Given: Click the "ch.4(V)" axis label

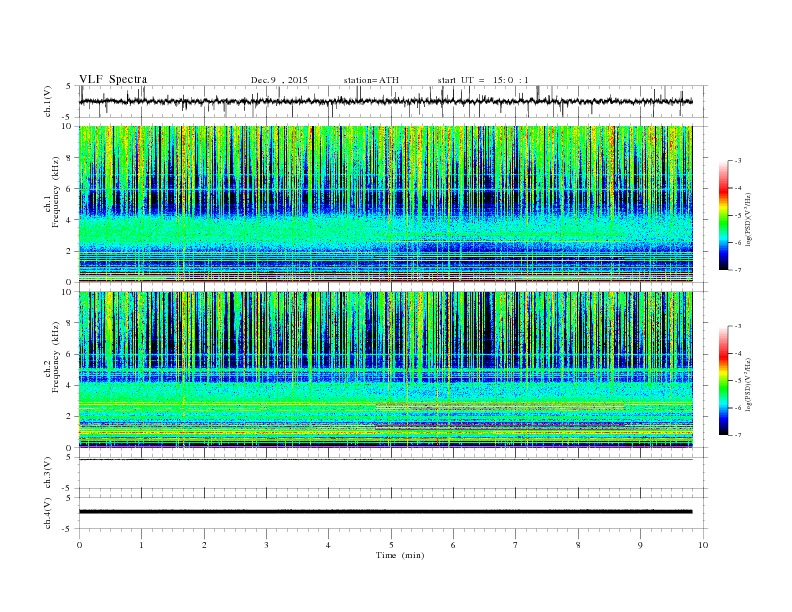Looking at the screenshot, I should coord(48,513).
